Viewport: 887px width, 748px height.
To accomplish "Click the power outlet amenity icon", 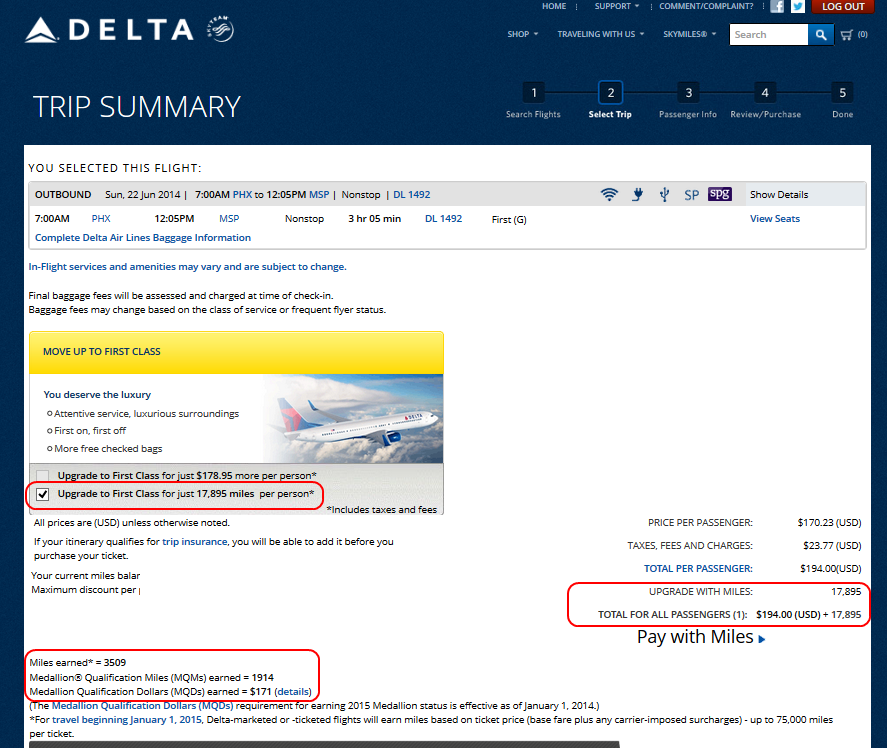I will coord(637,194).
